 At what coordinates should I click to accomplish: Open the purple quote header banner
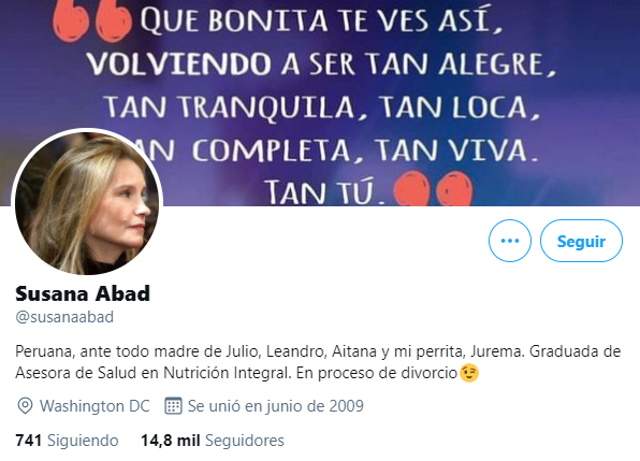[x=320, y=102]
